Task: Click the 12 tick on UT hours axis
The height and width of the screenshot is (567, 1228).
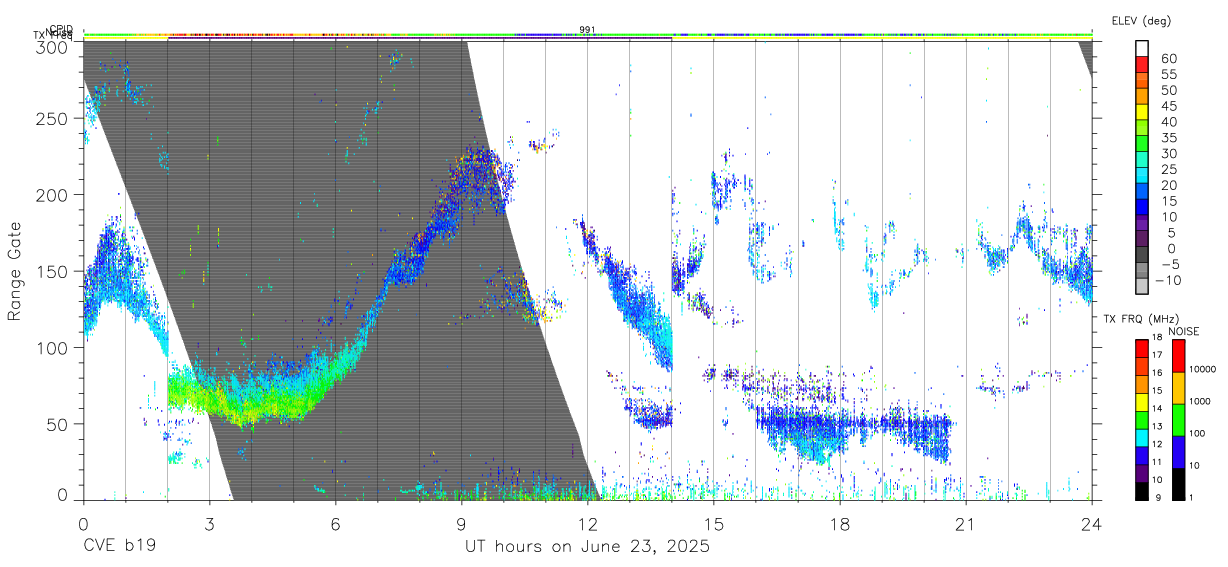Action: [587, 523]
